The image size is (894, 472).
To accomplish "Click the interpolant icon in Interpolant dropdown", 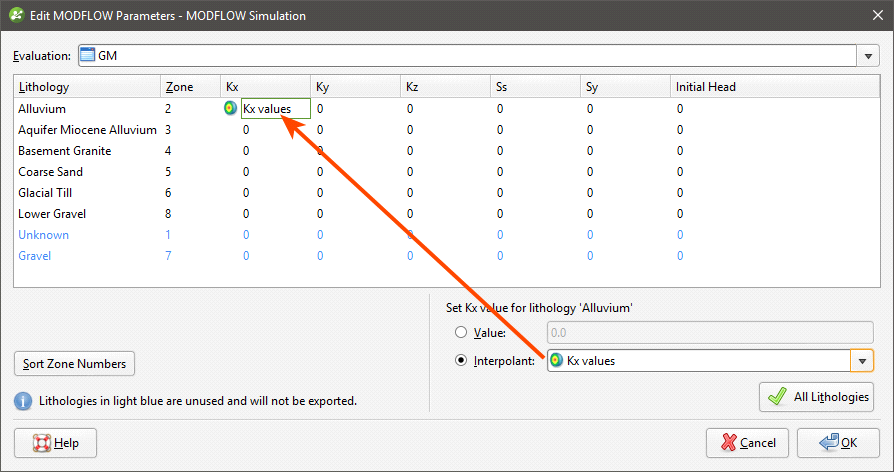I will pos(556,360).
